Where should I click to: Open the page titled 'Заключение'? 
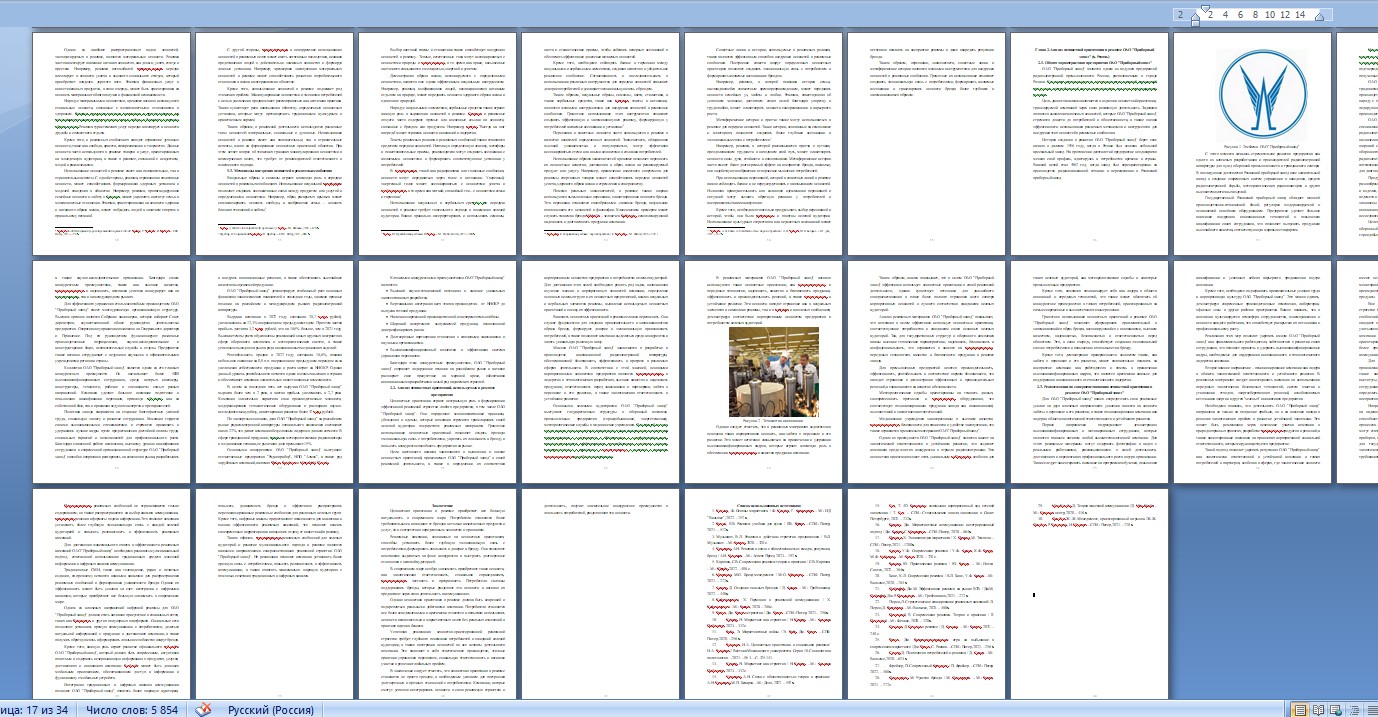click(x=436, y=592)
